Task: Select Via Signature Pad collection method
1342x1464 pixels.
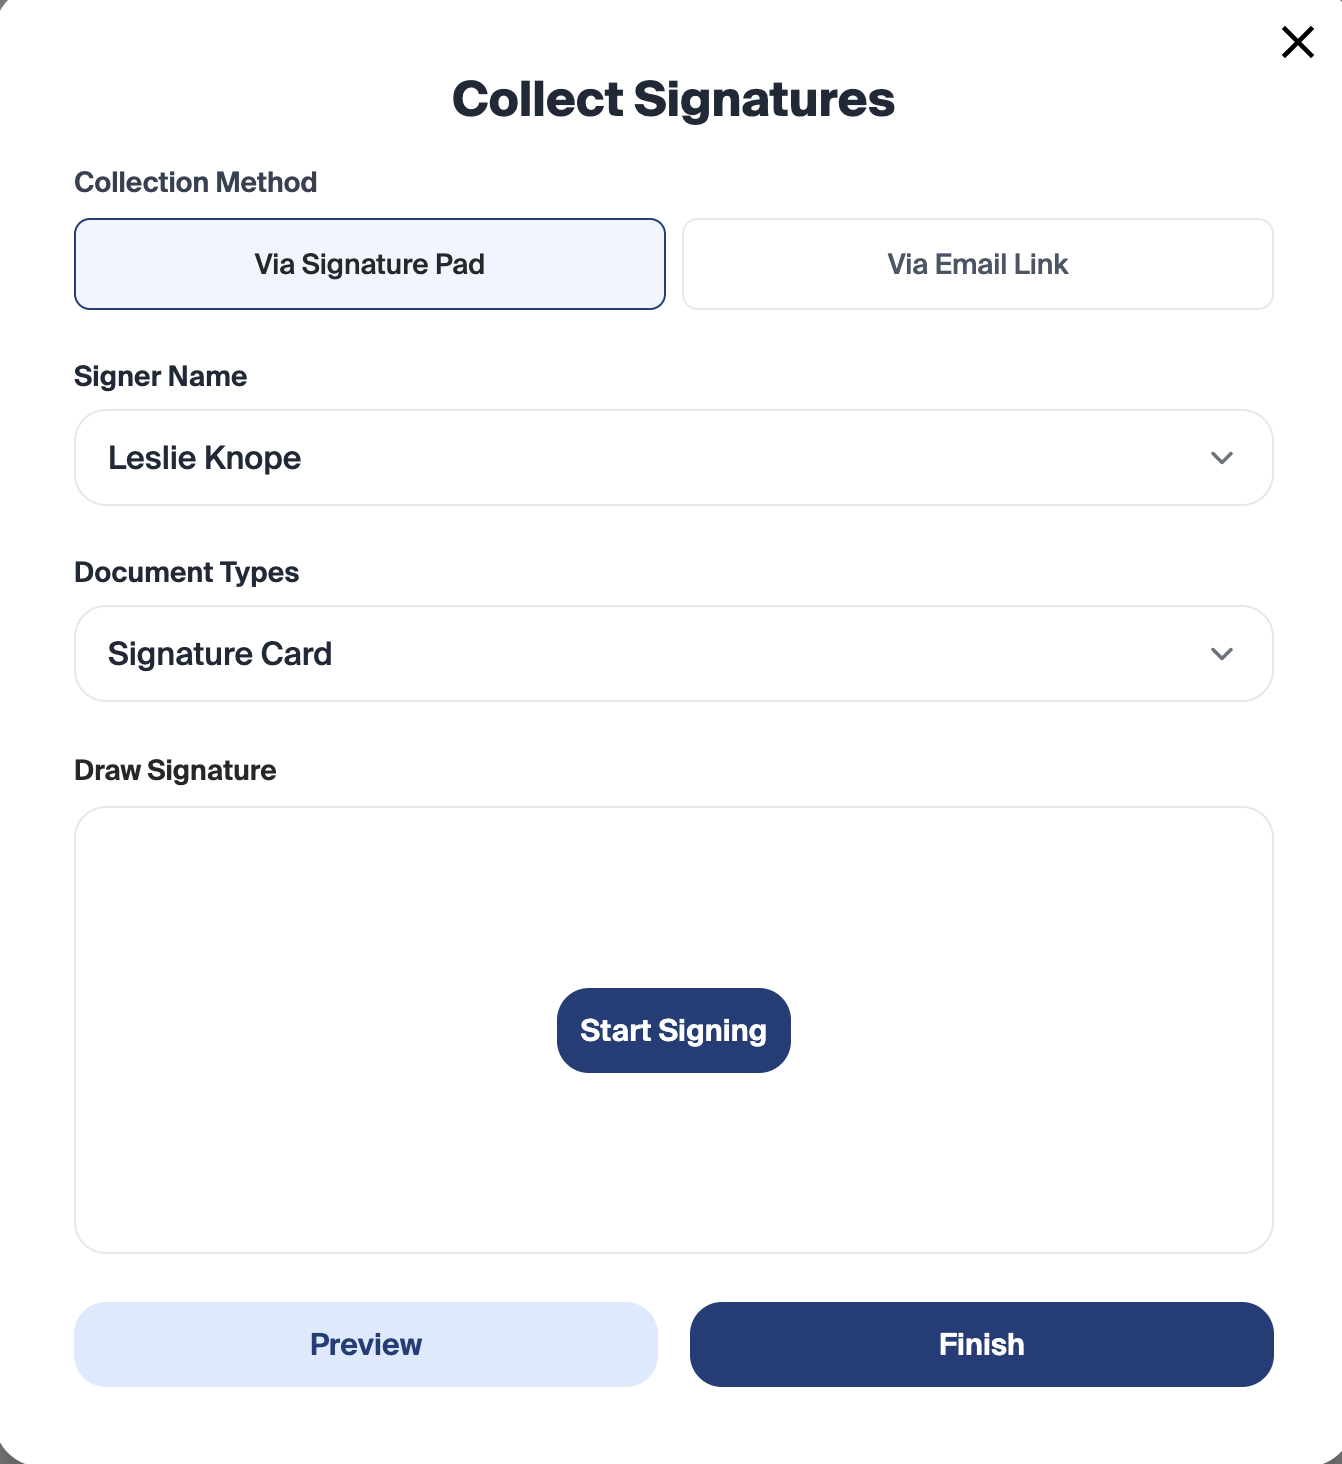Action: tap(369, 264)
